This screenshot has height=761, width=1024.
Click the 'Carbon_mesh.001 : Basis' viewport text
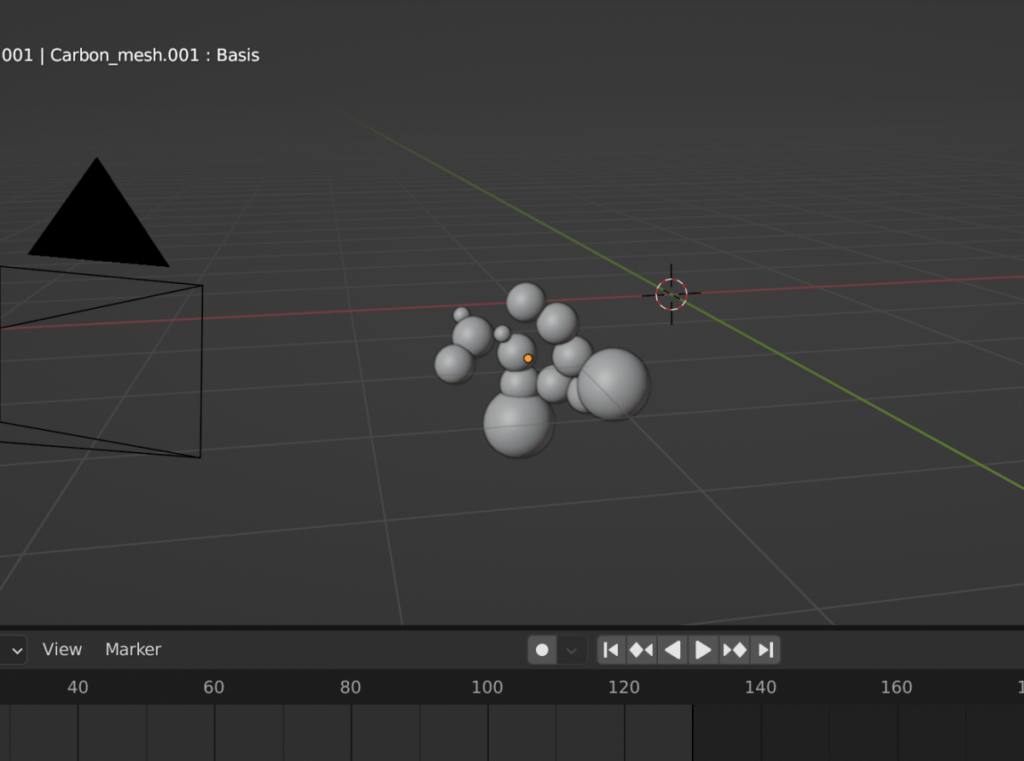(155, 55)
